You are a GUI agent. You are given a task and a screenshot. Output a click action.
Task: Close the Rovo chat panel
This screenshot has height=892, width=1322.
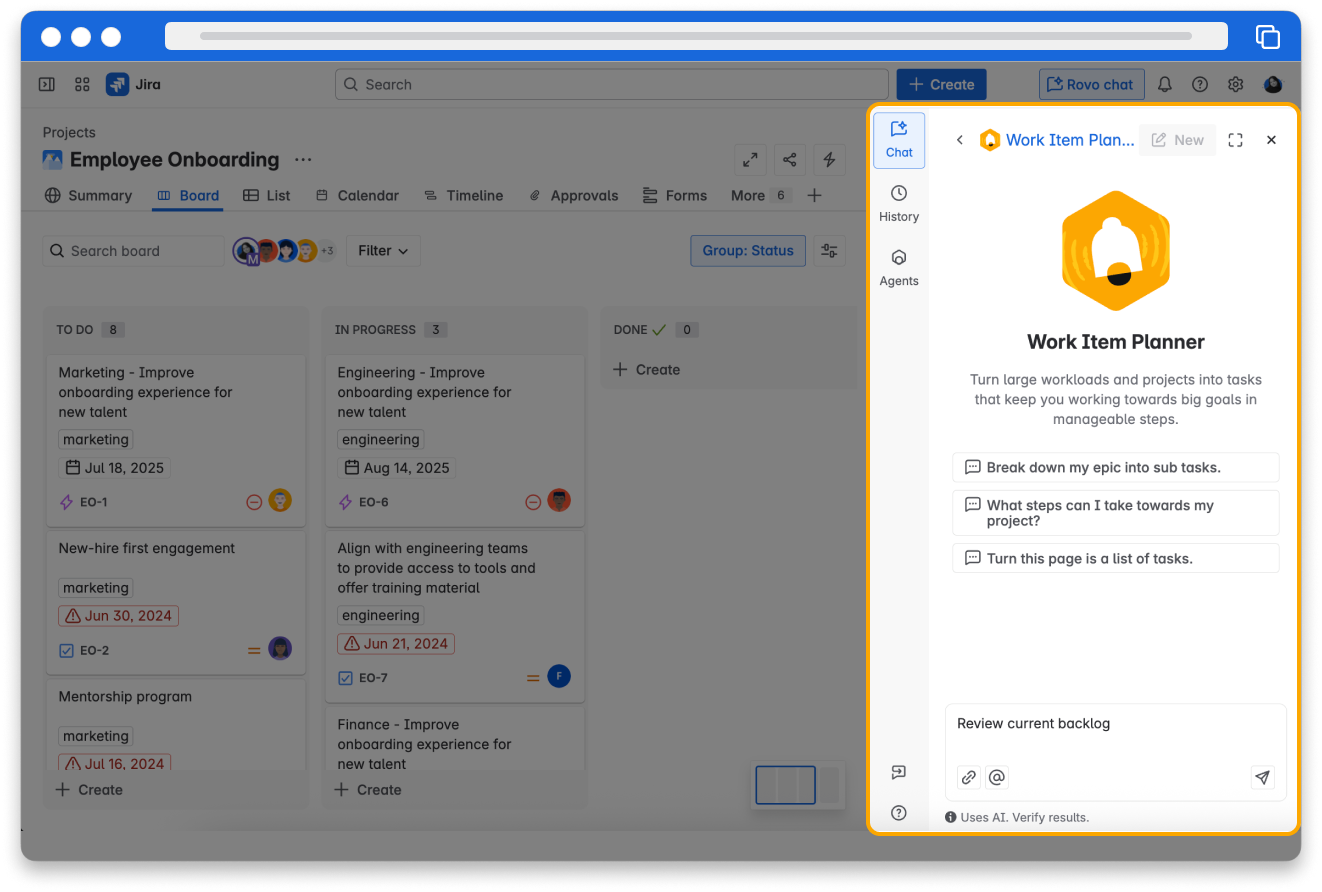pyautogui.click(x=1272, y=140)
